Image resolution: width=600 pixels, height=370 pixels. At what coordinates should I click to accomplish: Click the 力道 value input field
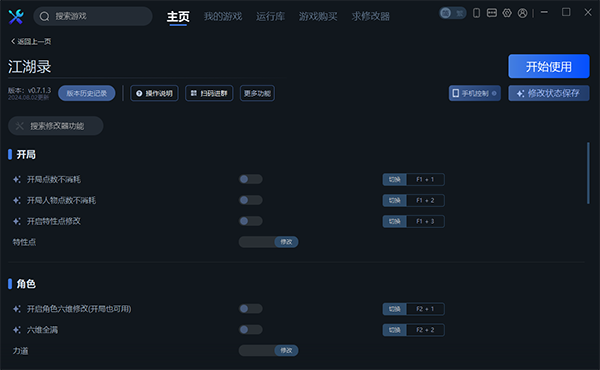(257, 350)
